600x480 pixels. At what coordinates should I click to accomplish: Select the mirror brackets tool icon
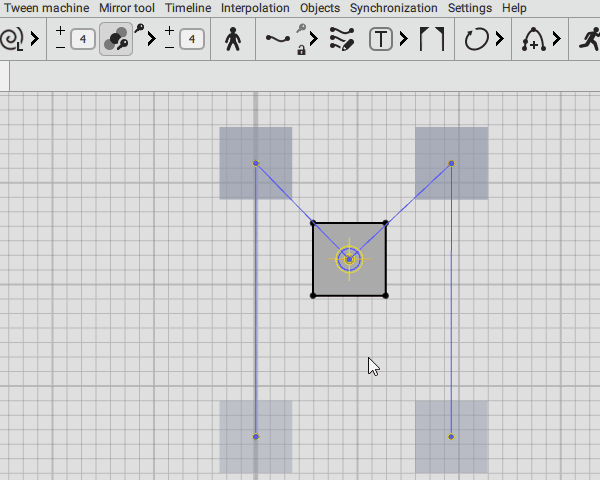click(x=431, y=40)
